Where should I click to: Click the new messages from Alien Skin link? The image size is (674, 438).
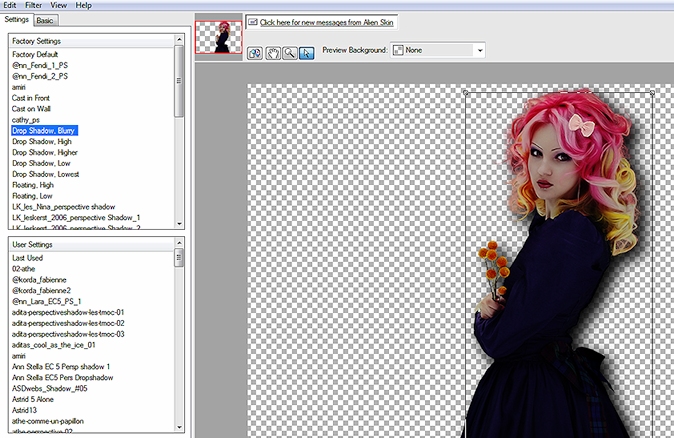pos(326,22)
